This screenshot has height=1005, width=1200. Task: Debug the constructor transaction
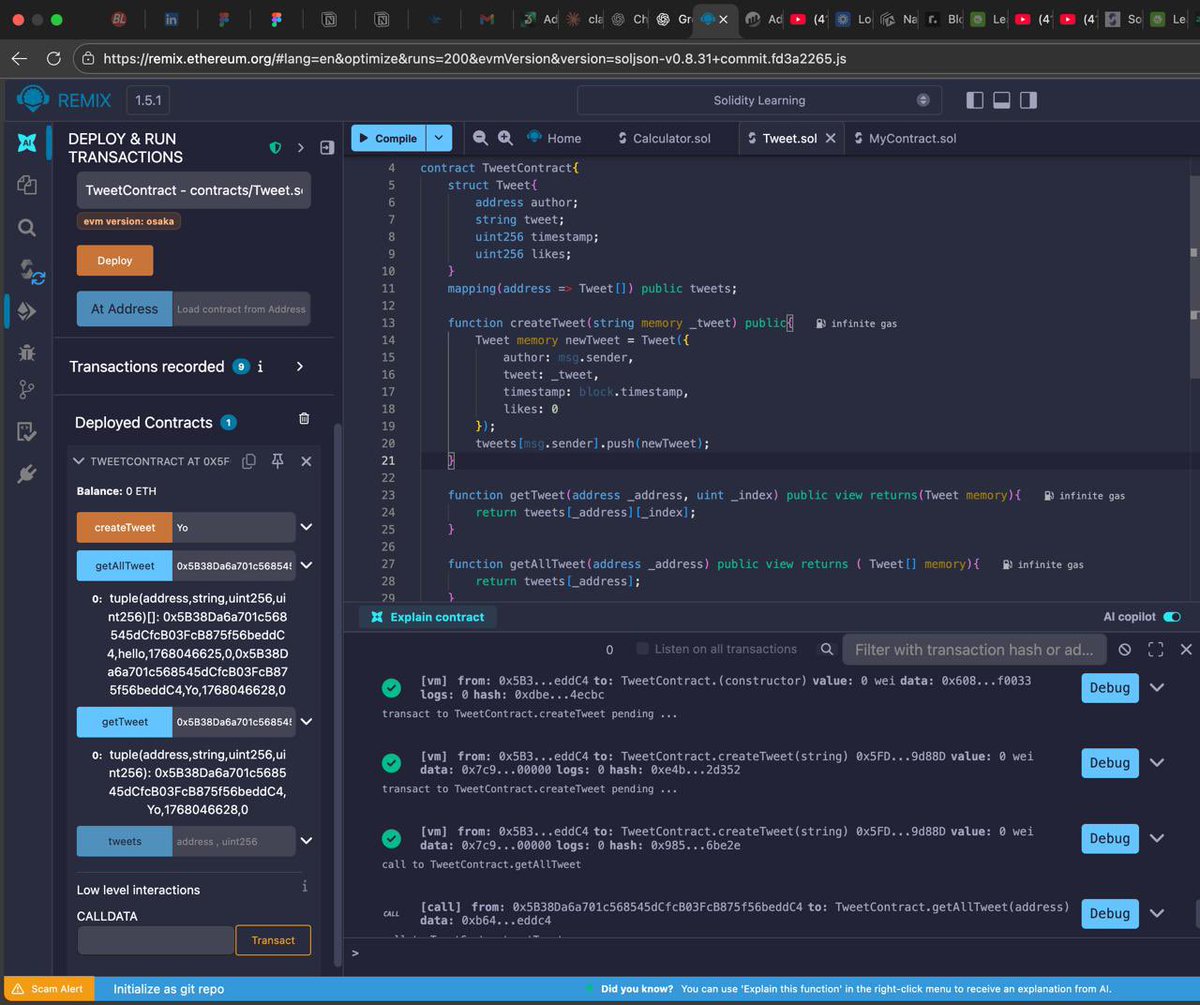coord(1109,688)
